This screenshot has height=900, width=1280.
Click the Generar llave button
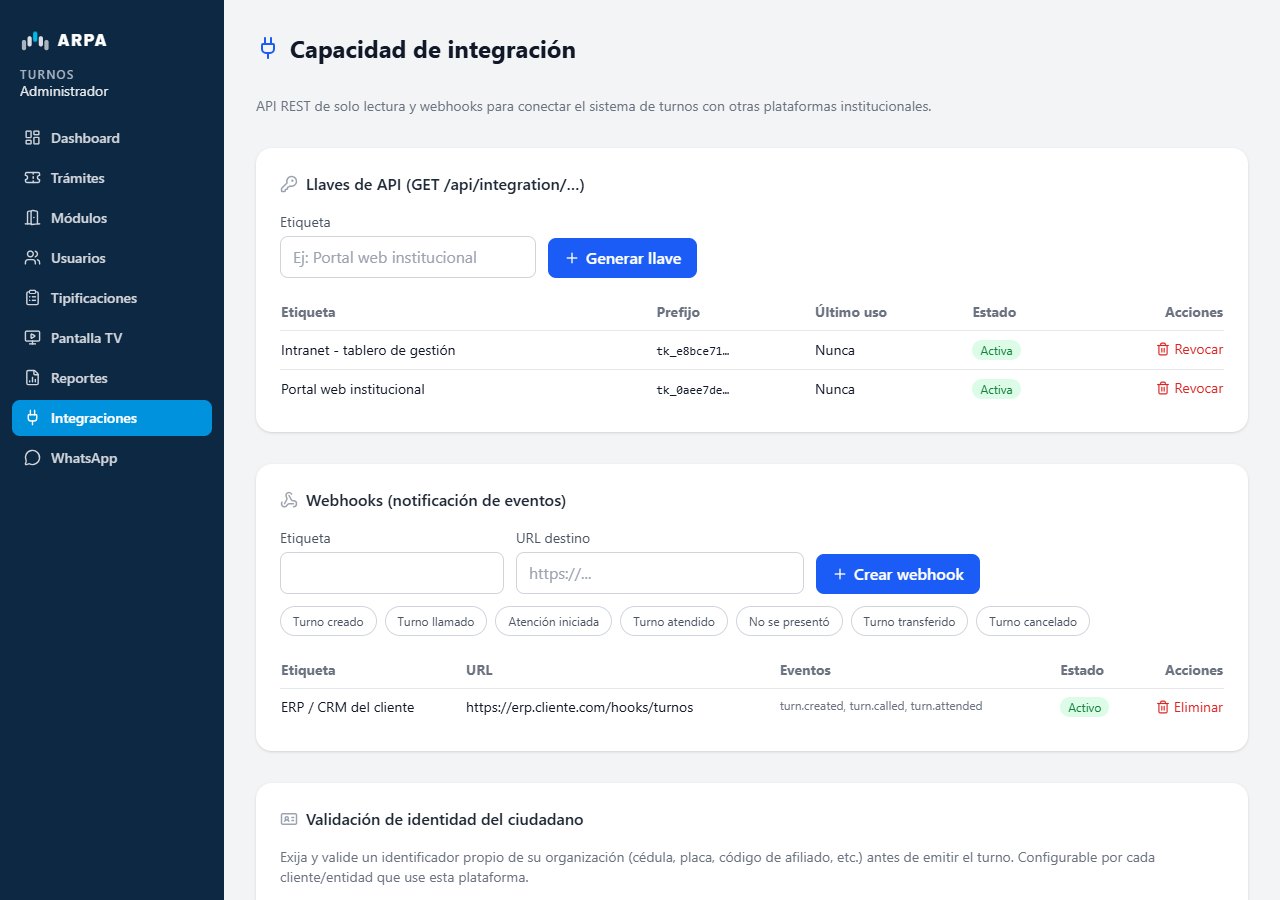coord(622,258)
